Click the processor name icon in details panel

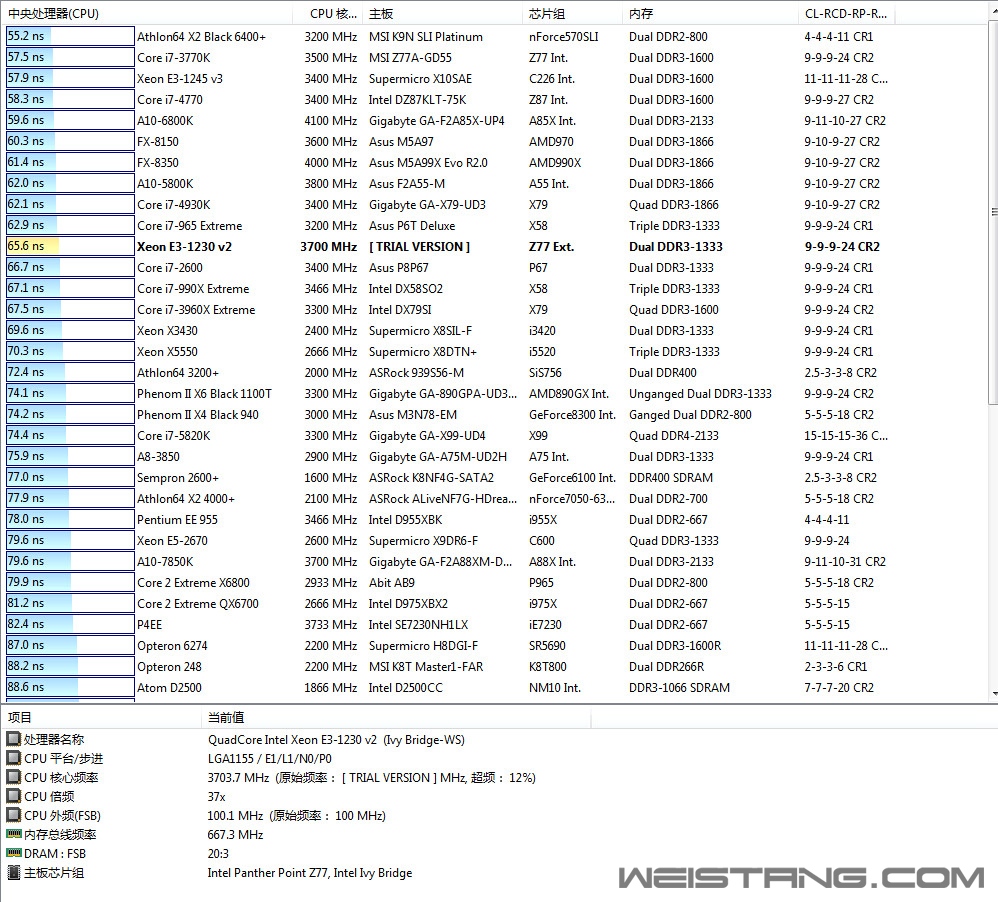point(13,739)
